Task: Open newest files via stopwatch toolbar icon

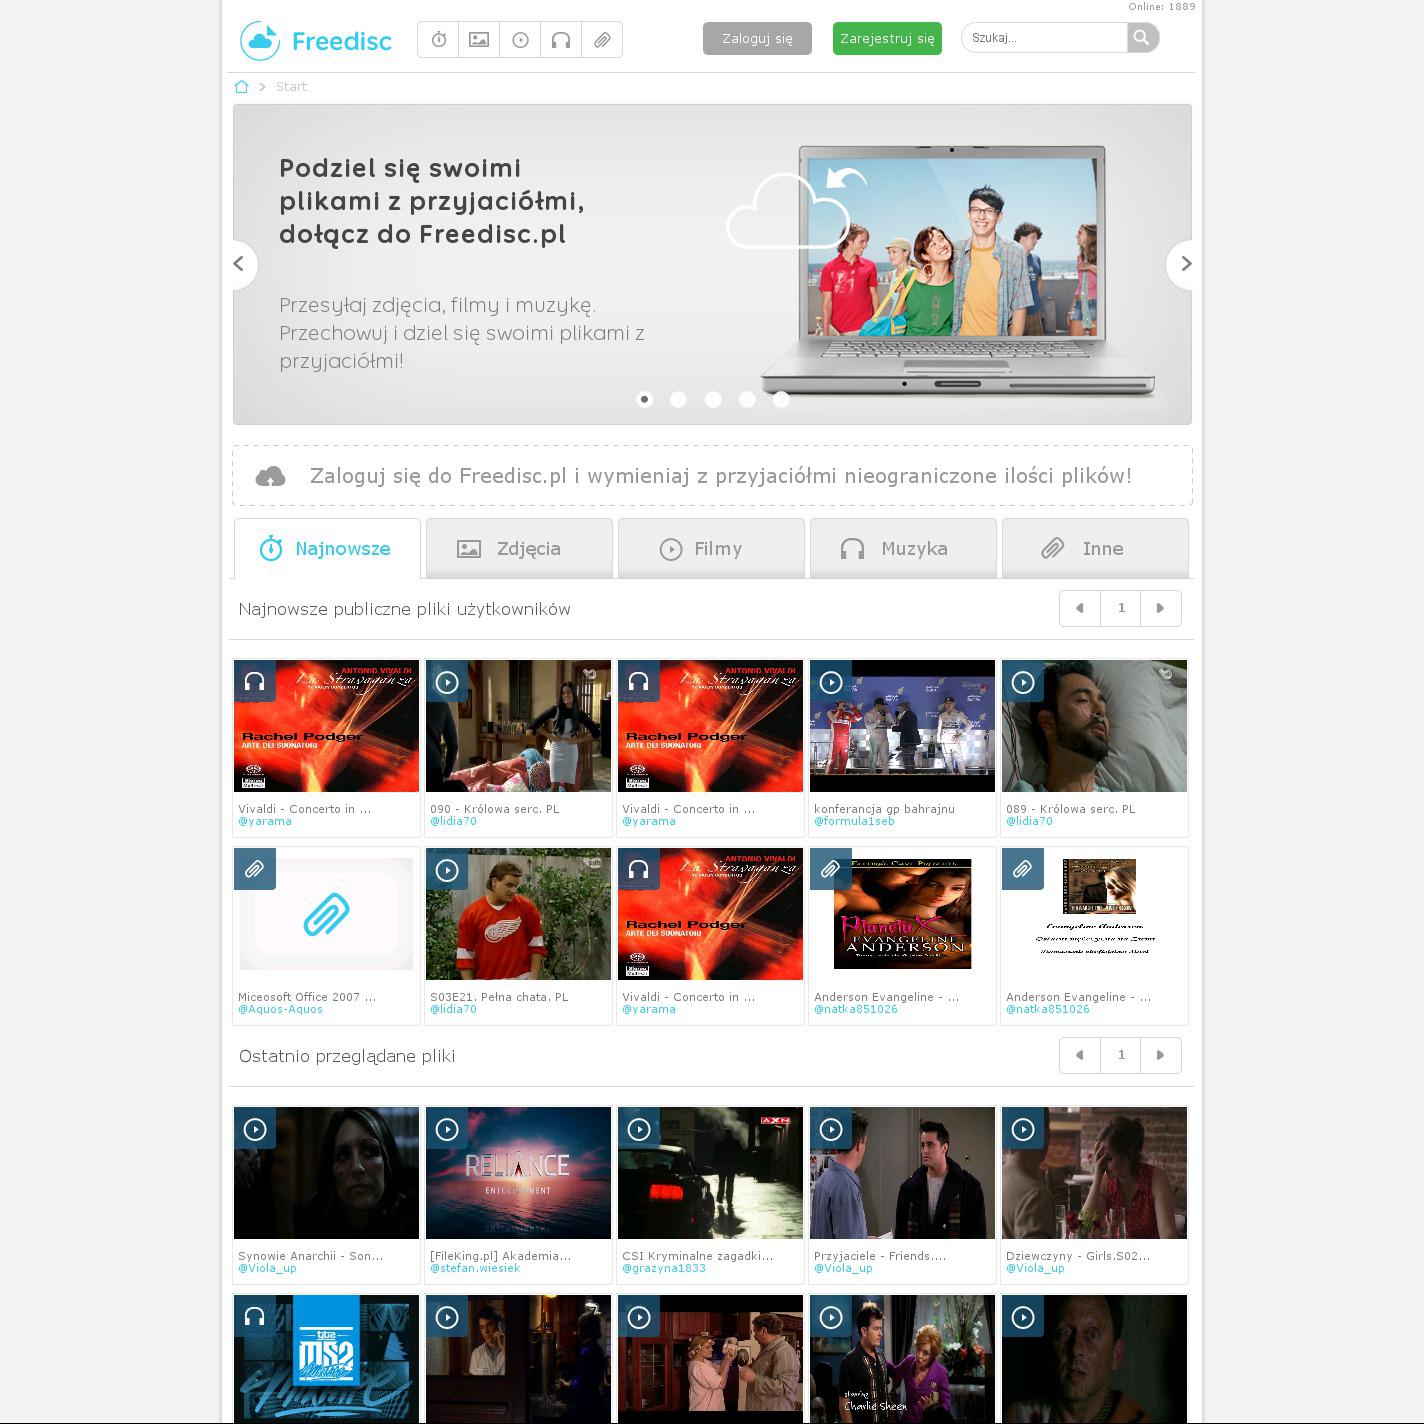Action: [x=438, y=40]
